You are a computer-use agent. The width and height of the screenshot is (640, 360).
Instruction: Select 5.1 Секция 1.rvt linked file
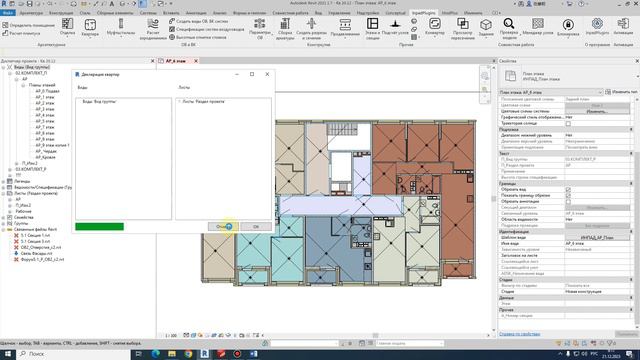tap(35, 236)
